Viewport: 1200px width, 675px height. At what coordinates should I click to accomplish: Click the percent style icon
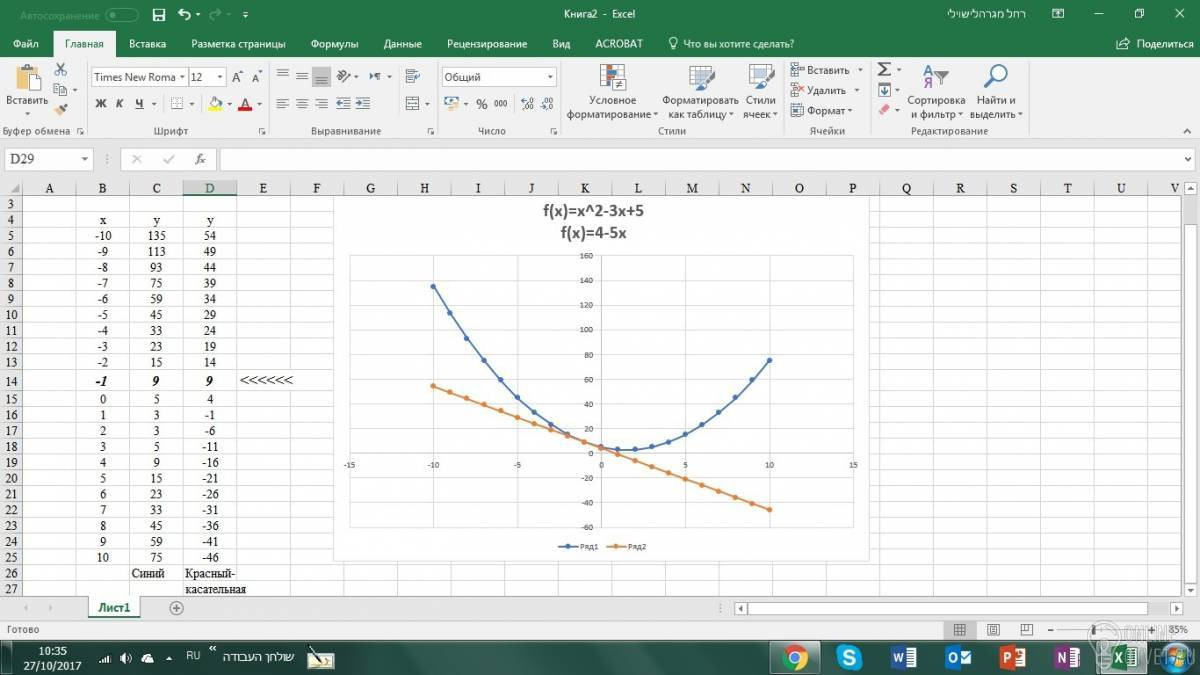(x=482, y=103)
